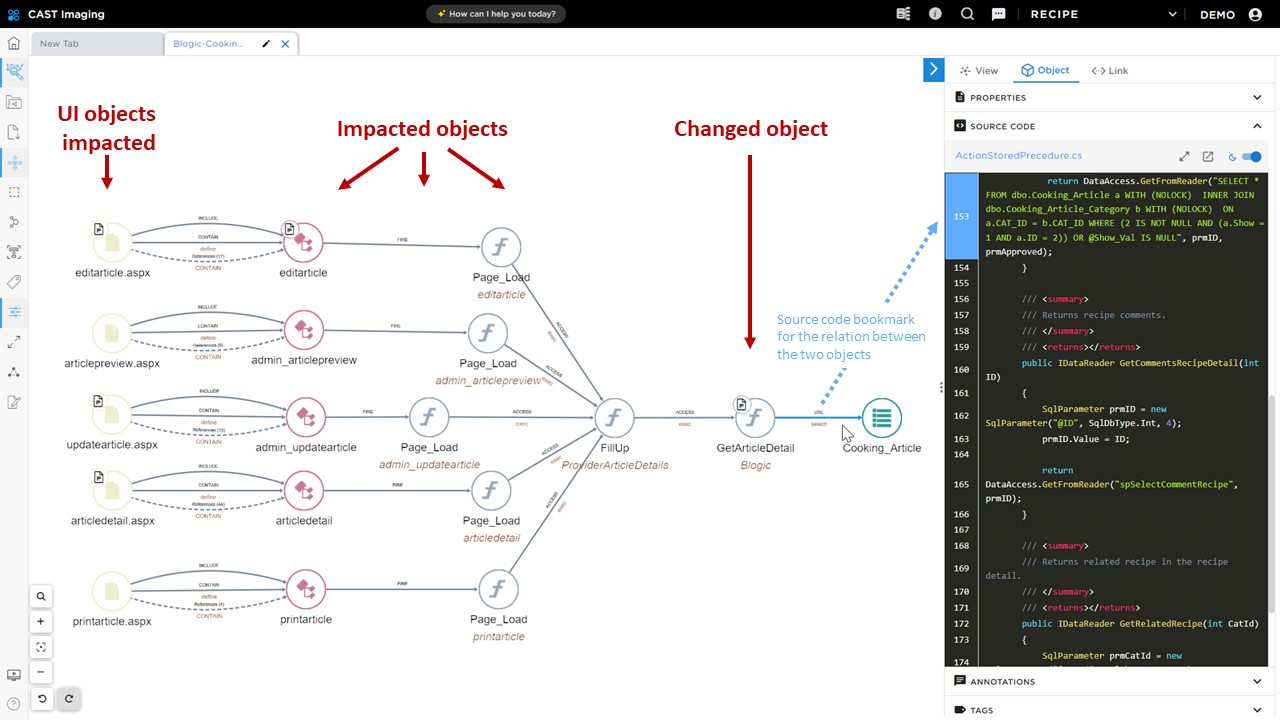Expand the PROPERTIES section
Screen dimensions: 1280x720
click(1257, 97)
